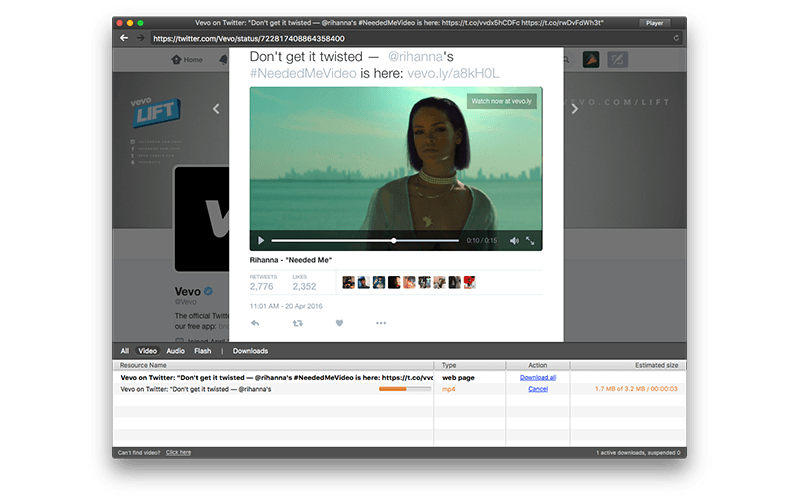Switch to the Flash filter tab
The image size is (800, 500).
pyautogui.click(x=203, y=351)
